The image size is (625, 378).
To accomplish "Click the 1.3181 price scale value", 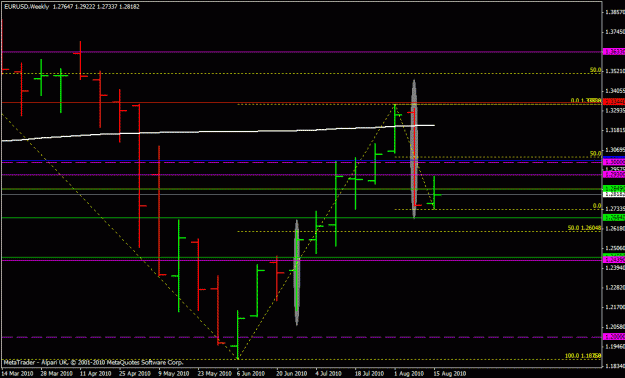I will tap(615, 130).
